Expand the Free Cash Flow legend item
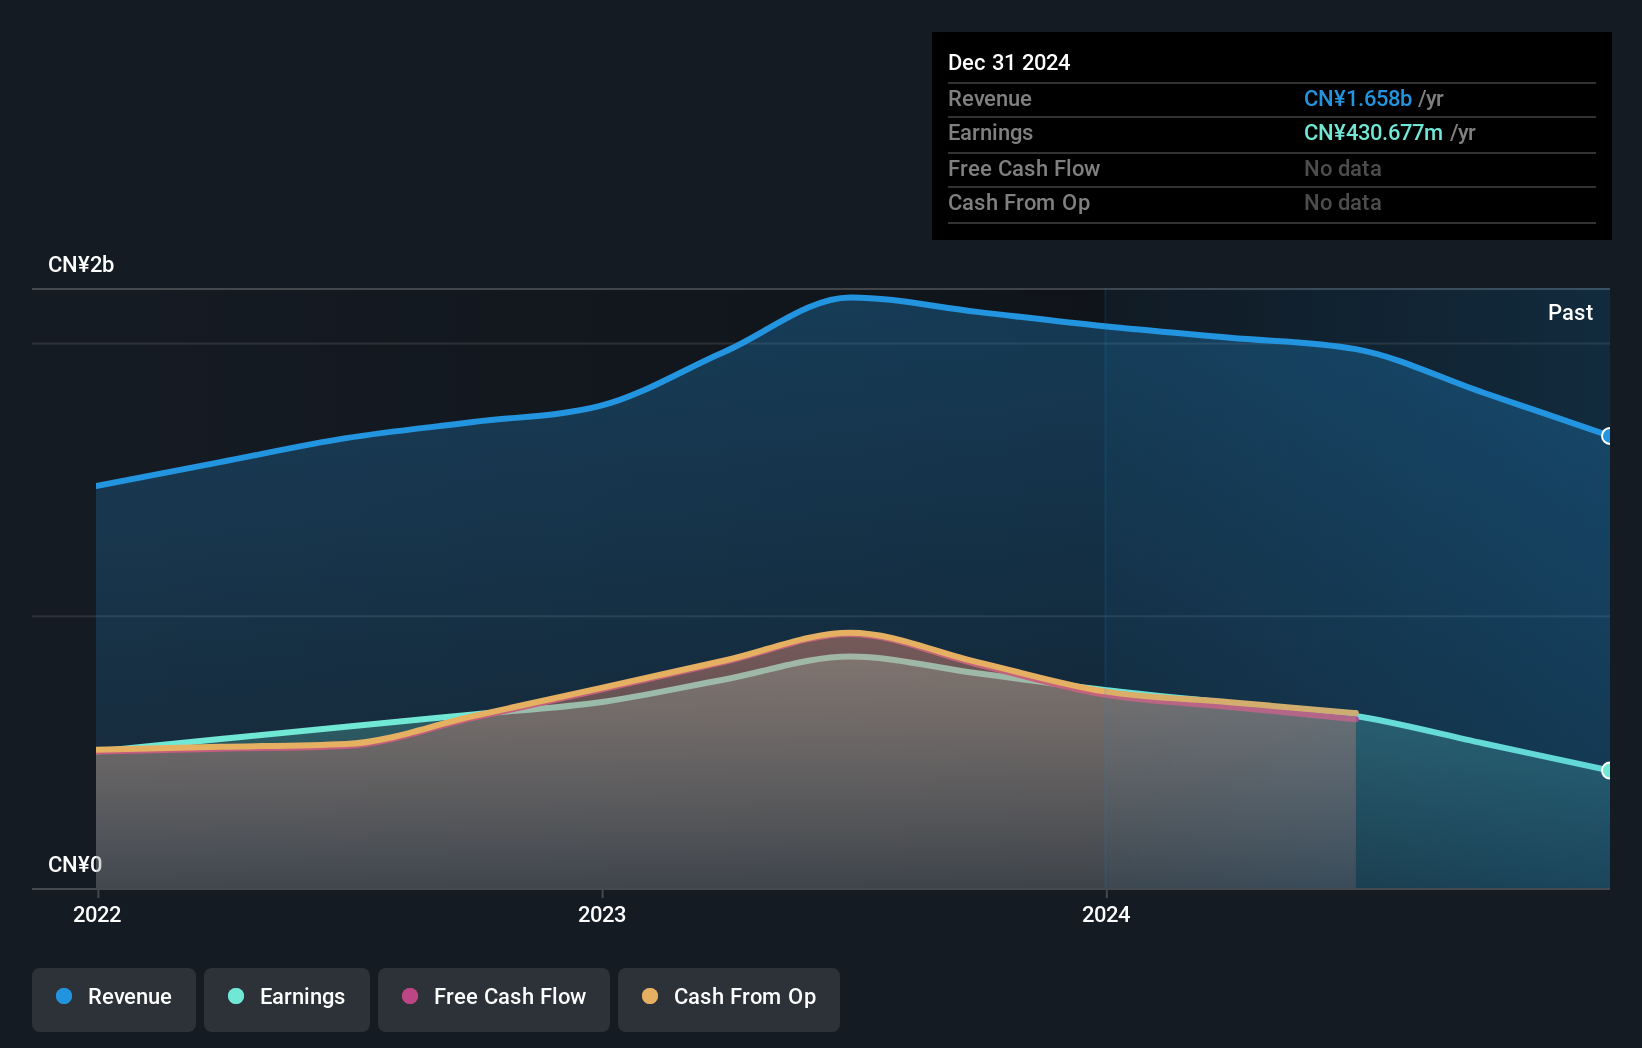 (493, 997)
